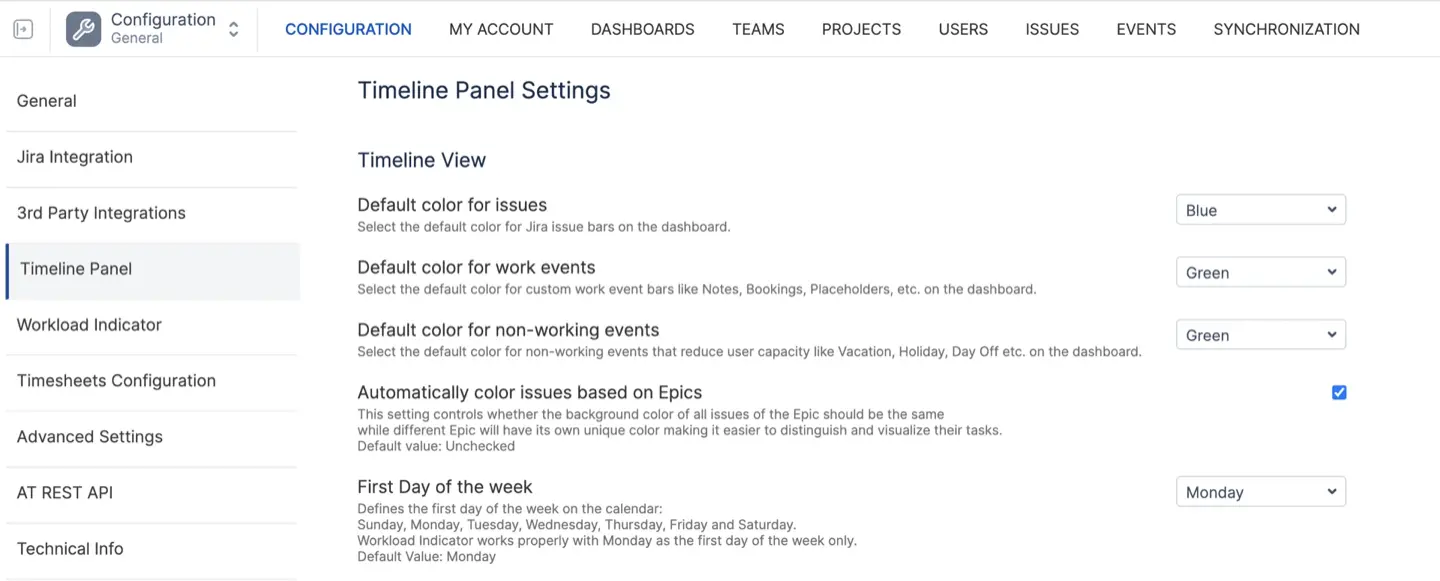Click the wrench Configuration icon
This screenshot has height=581, width=1440.
83,28
